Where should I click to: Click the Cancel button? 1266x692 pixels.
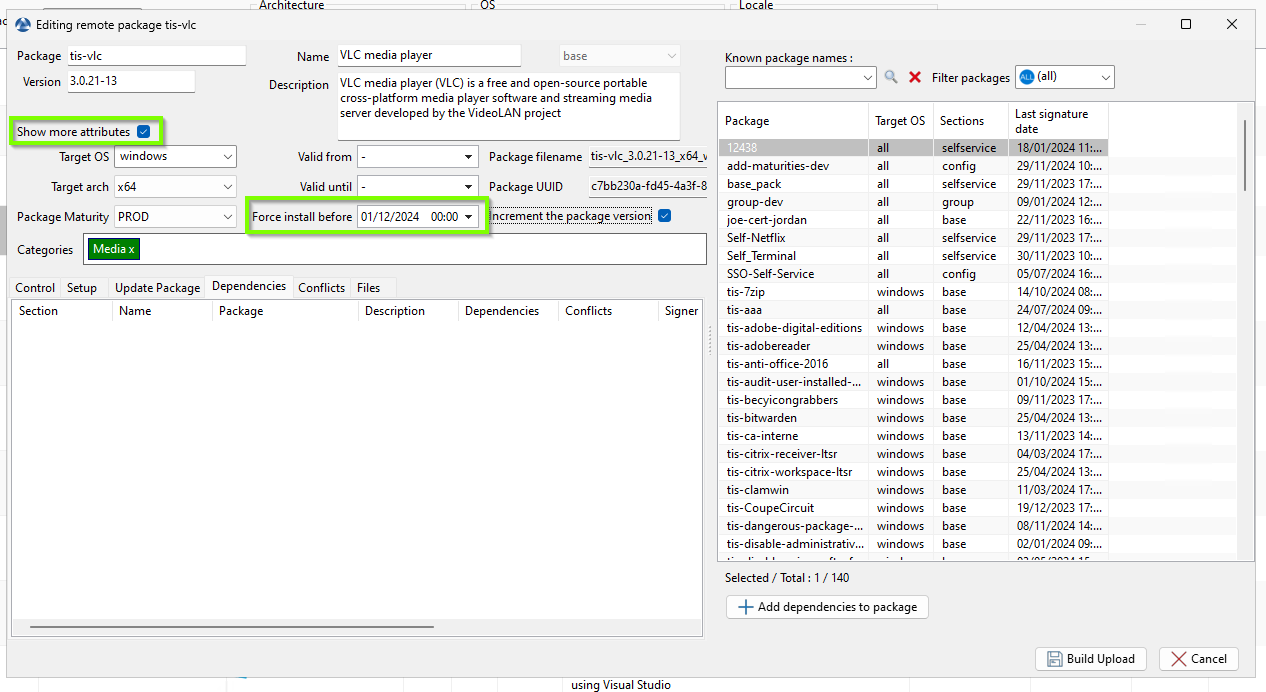(x=1199, y=659)
